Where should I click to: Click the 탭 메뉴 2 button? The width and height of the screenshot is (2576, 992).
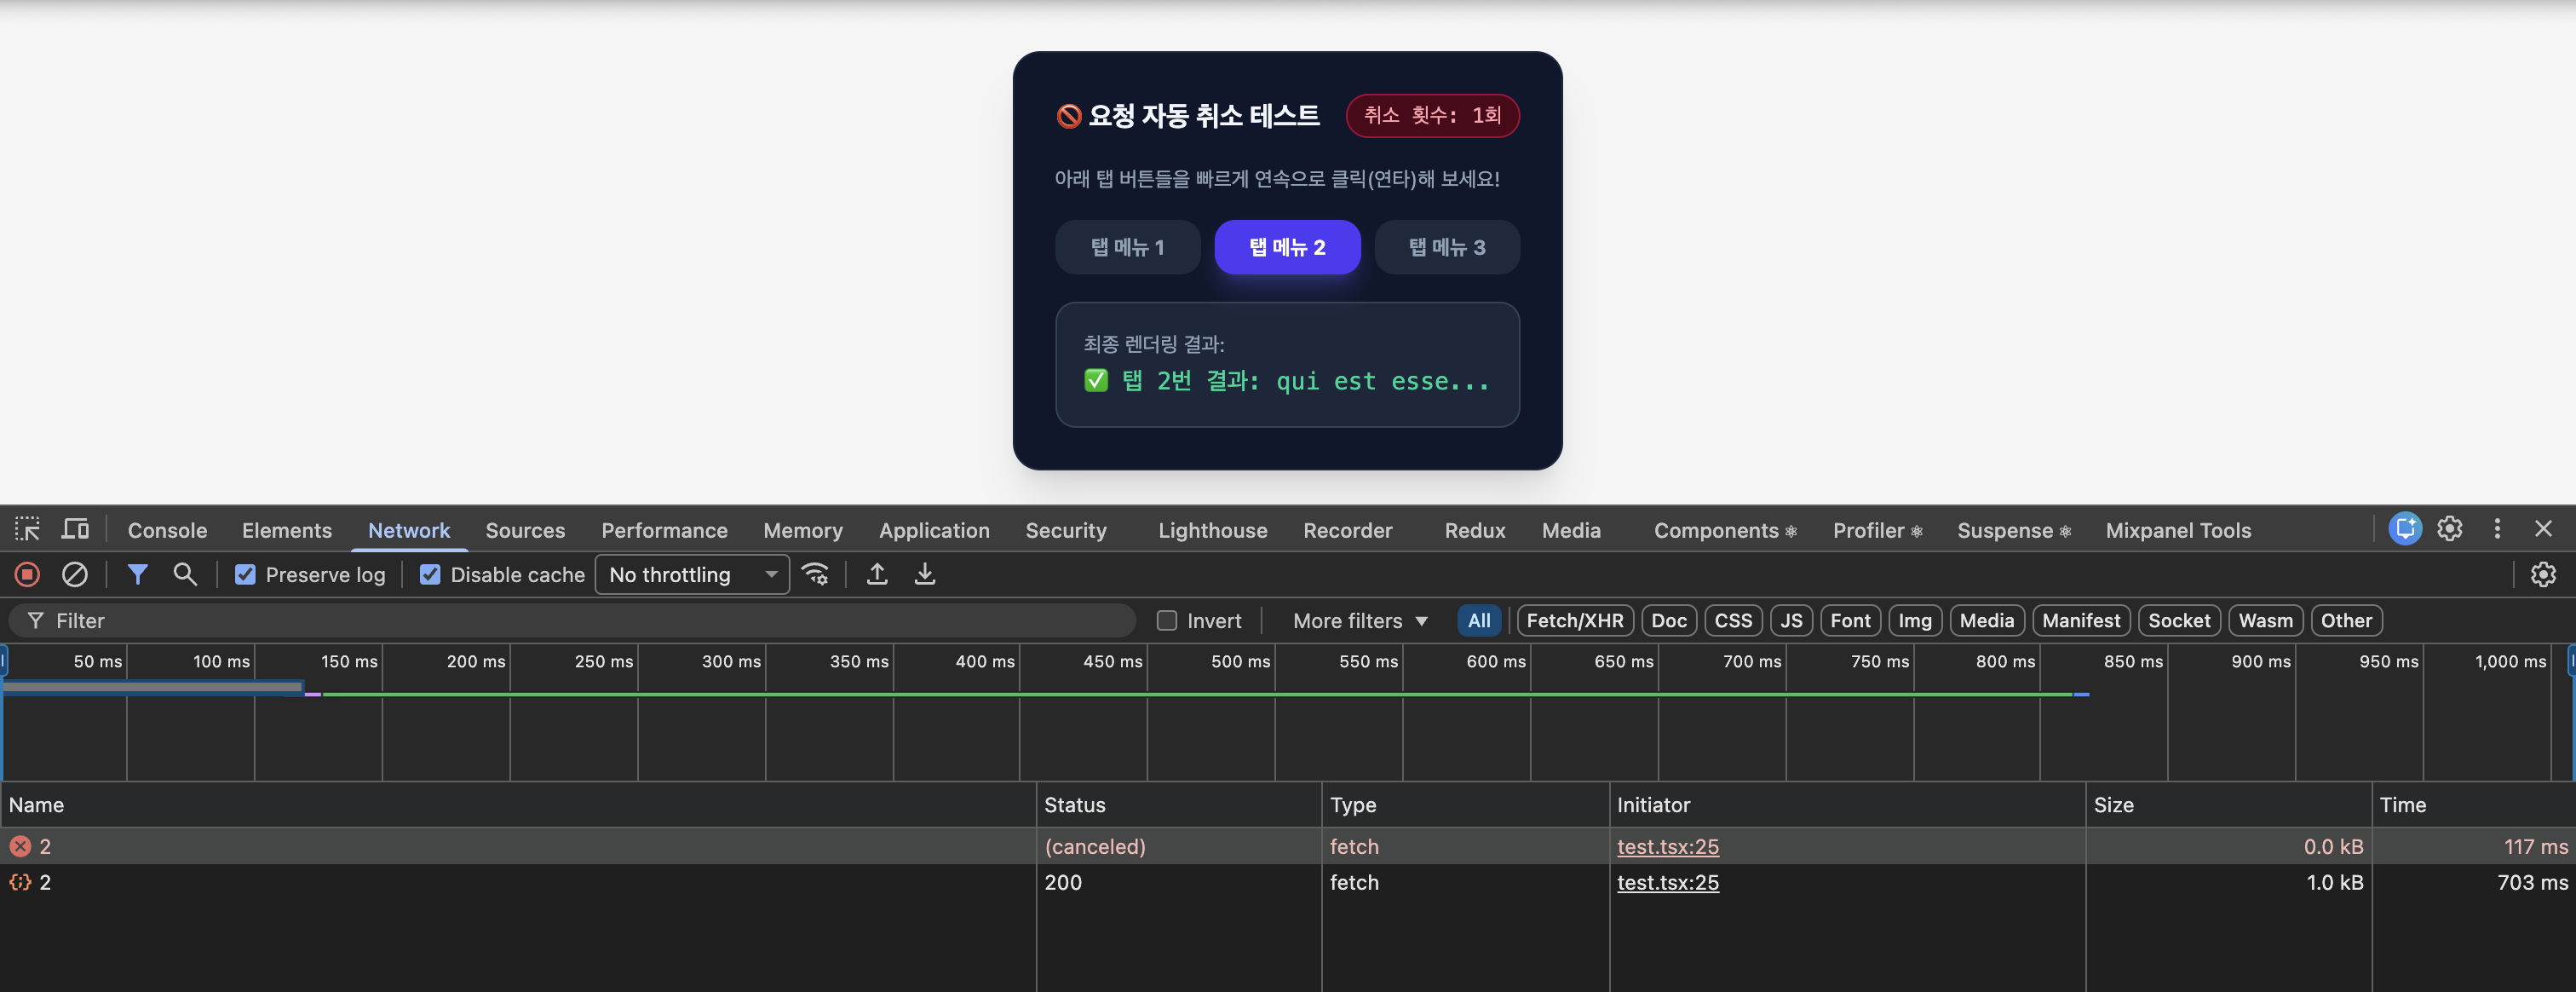point(1287,247)
